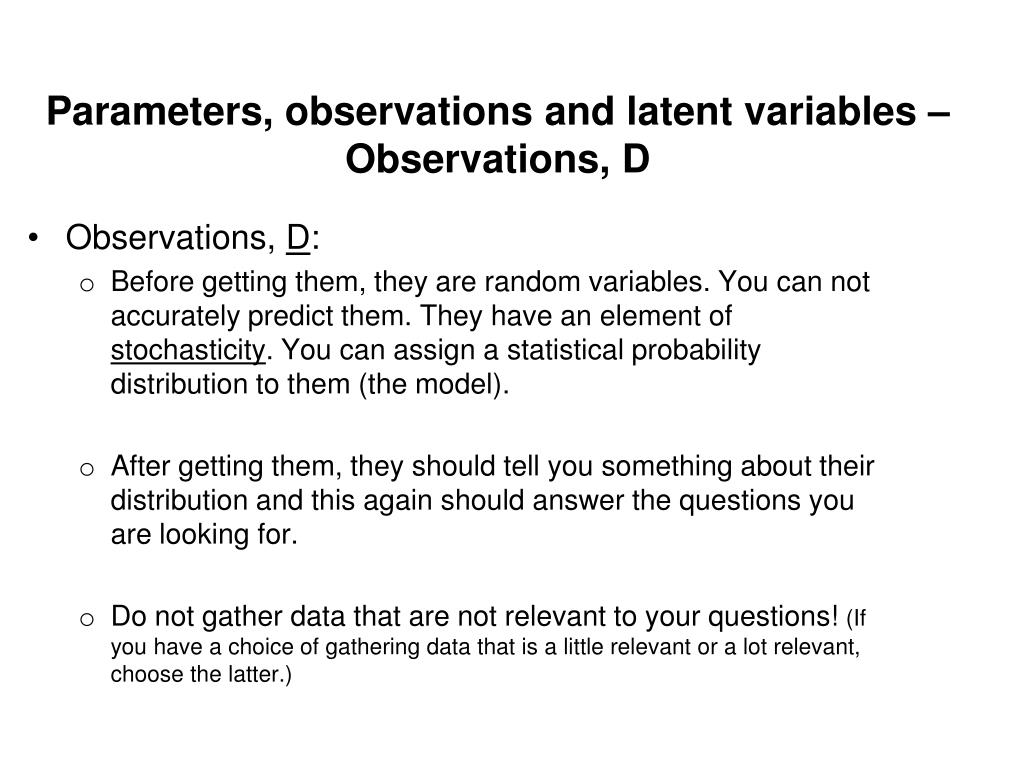Click the phrase 'accurately predict them'
This screenshot has width=1024, height=768.
(261, 317)
